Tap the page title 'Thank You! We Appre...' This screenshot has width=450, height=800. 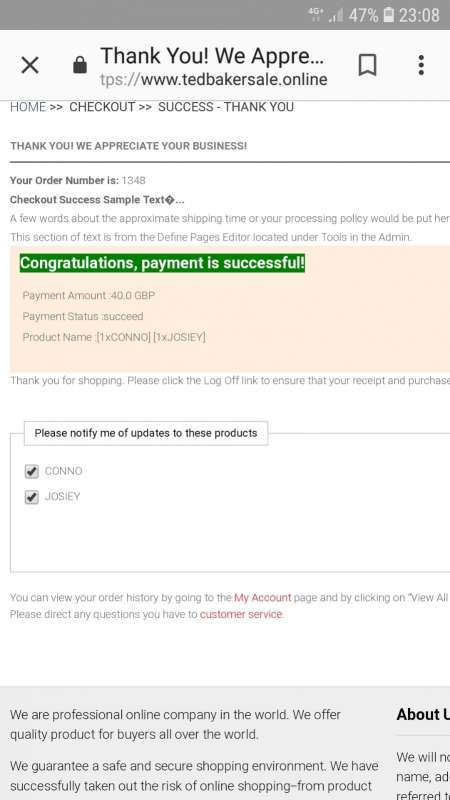[x=212, y=56]
